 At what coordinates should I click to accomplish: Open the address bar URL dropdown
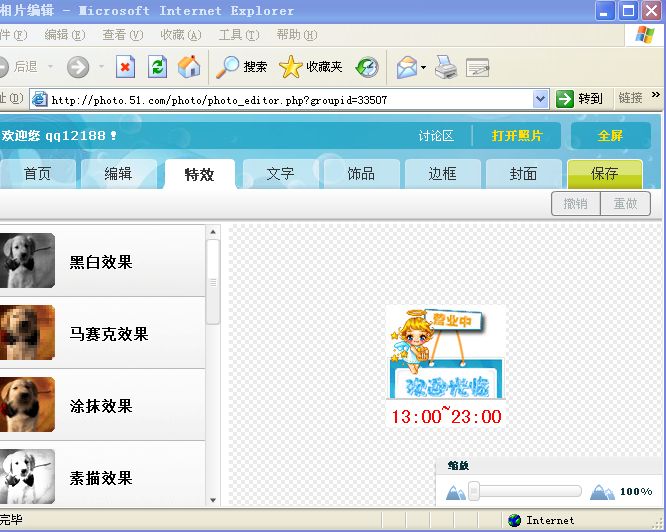click(540, 99)
